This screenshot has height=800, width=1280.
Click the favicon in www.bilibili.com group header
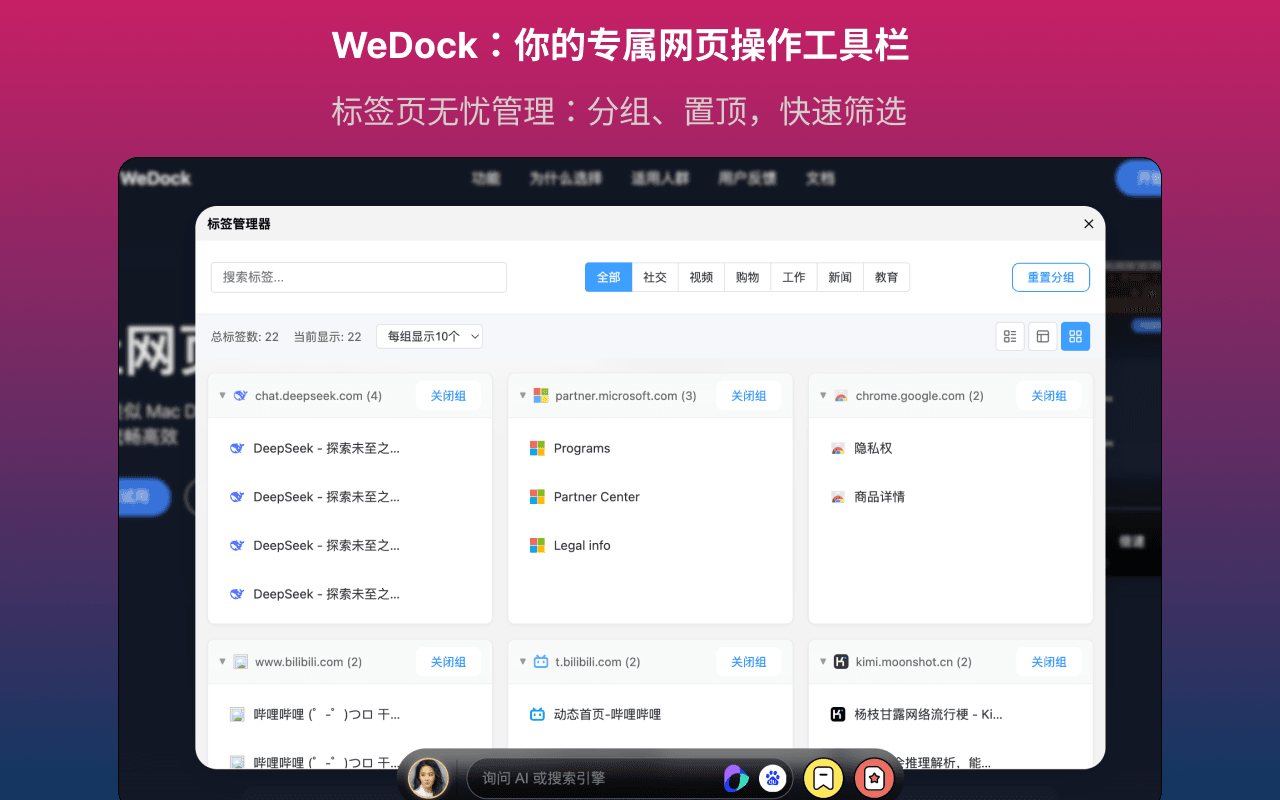240,662
